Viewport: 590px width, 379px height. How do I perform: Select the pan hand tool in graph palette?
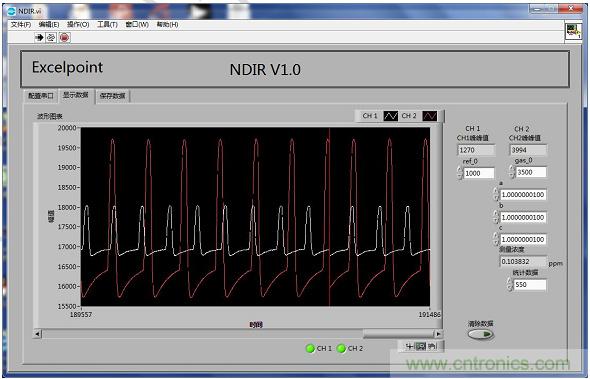click(432, 346)
